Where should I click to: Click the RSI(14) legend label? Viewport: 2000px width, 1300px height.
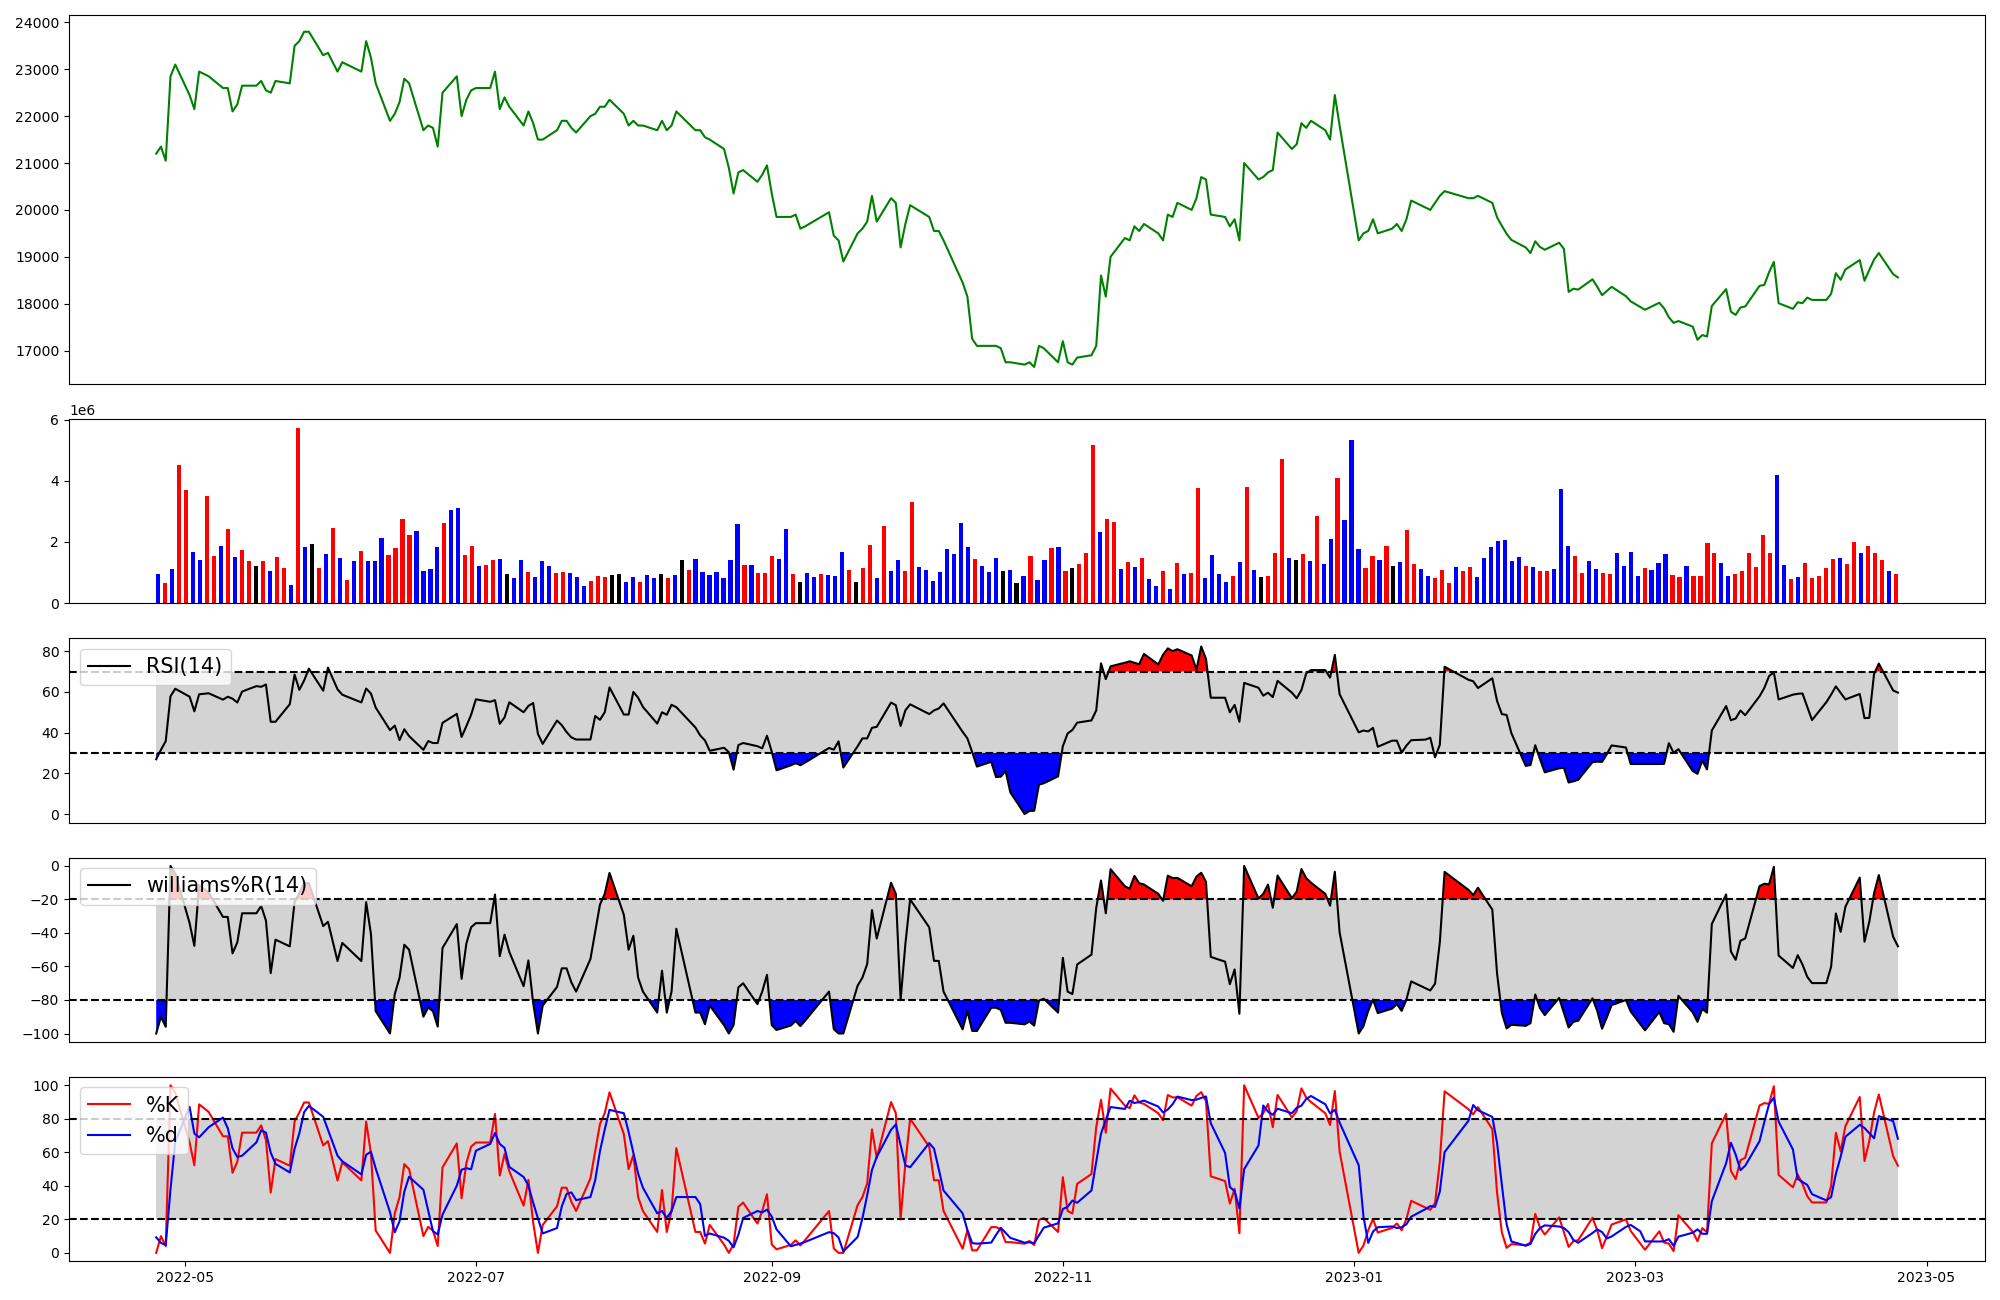pos(184,666)
